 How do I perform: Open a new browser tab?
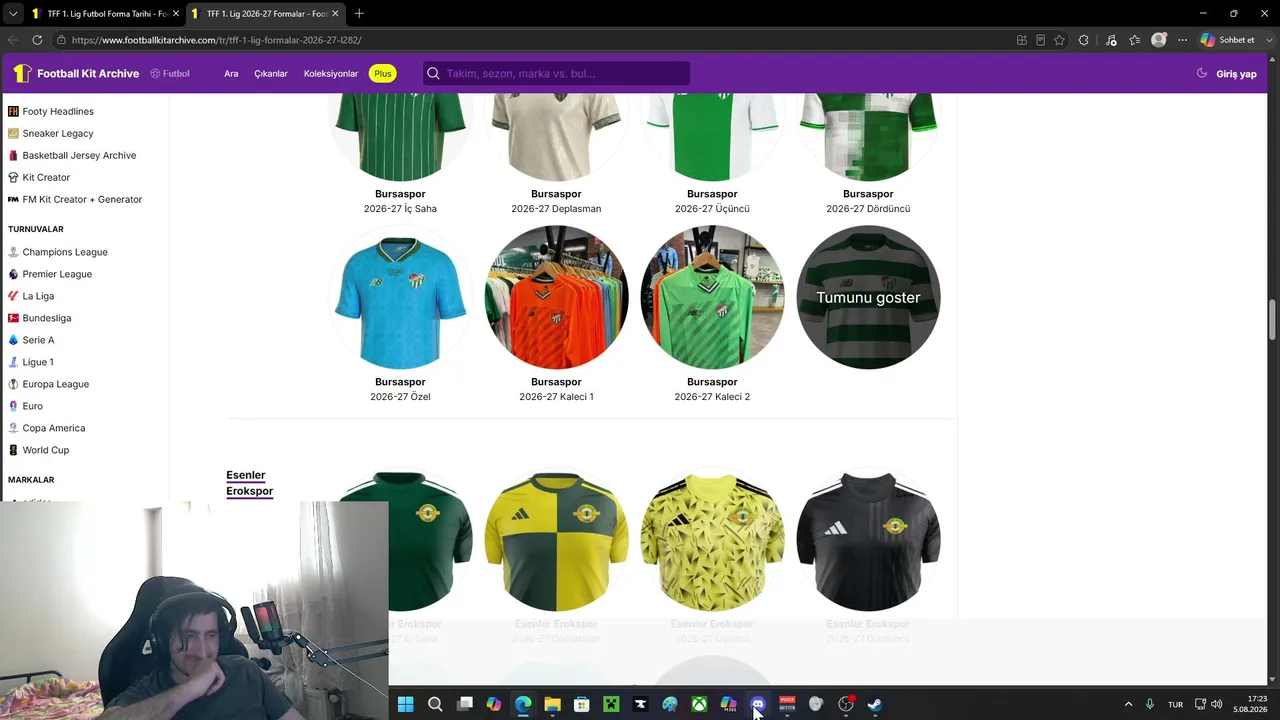(359, 14)
